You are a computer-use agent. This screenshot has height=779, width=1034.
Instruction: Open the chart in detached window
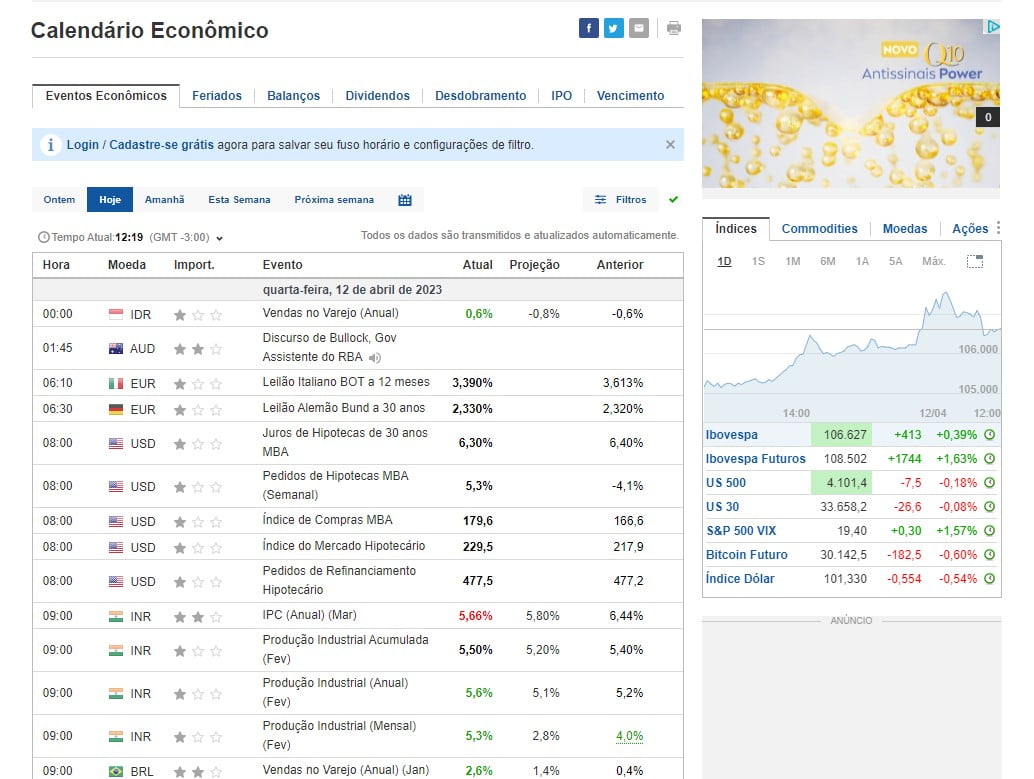[x=975, y=261]
